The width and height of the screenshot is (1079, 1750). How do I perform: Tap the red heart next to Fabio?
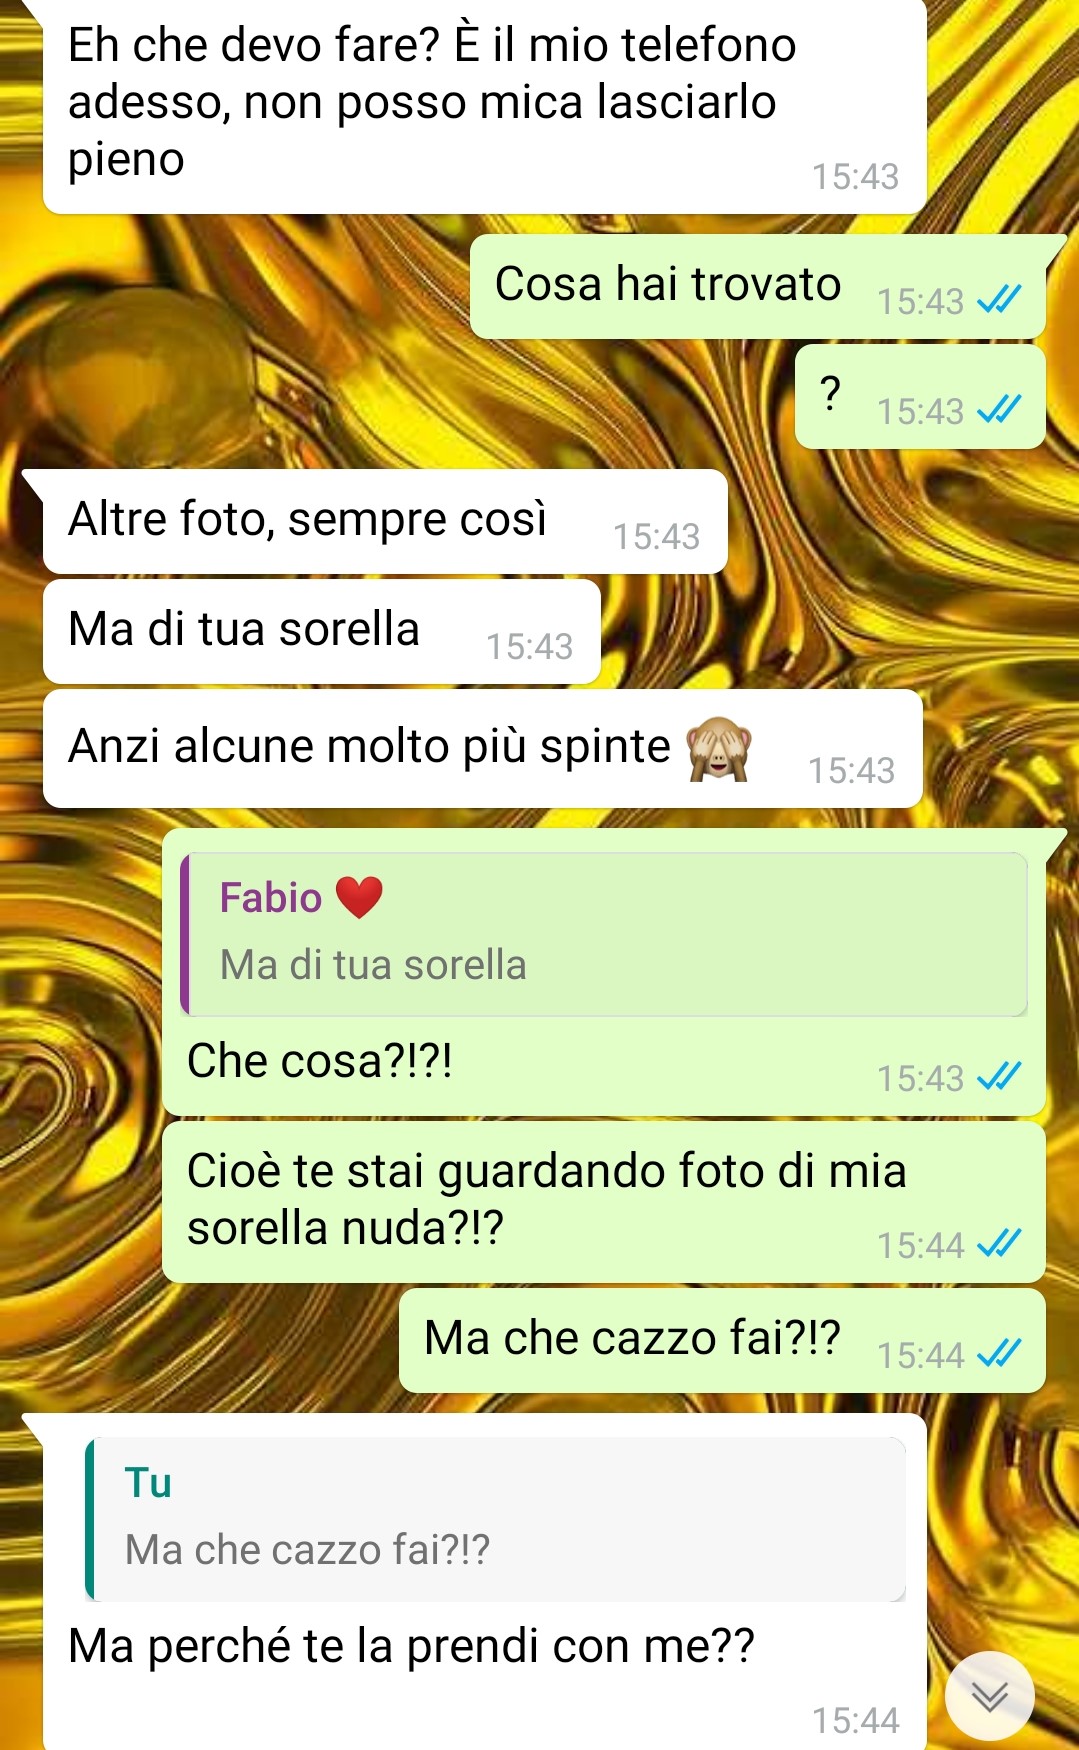(x=359, y=897)
